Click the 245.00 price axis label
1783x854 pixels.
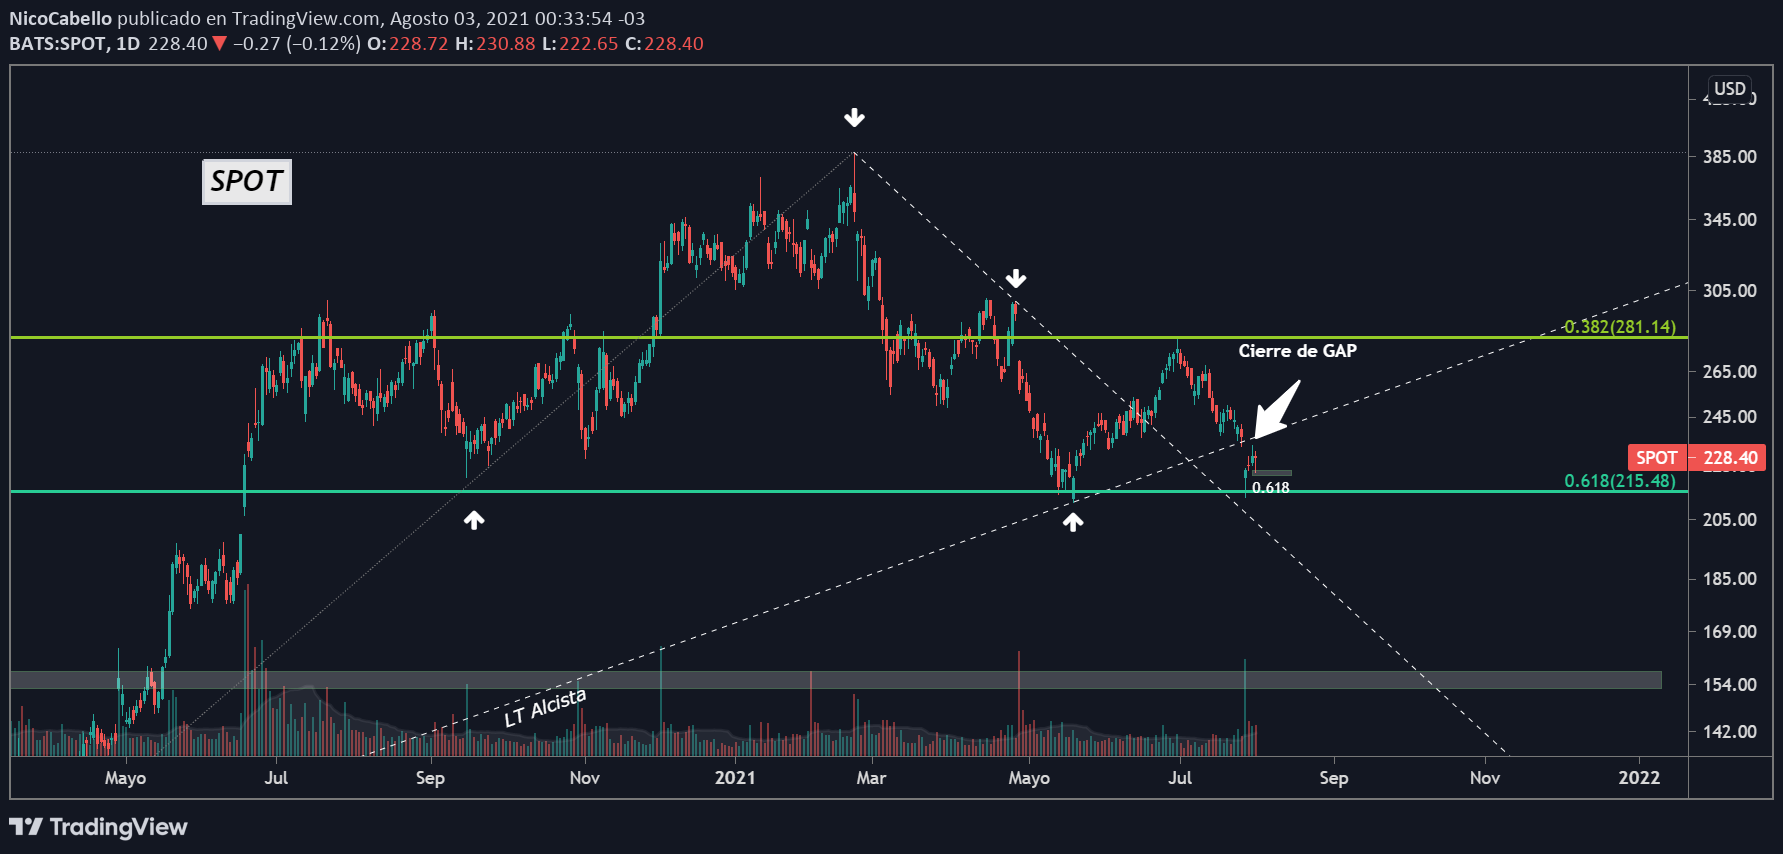(x=1730, y=417)
